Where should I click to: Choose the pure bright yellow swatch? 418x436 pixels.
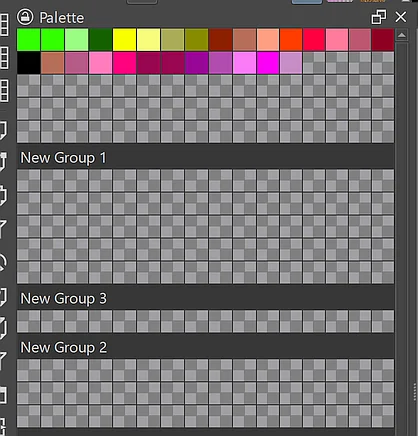tap(124, 39)
